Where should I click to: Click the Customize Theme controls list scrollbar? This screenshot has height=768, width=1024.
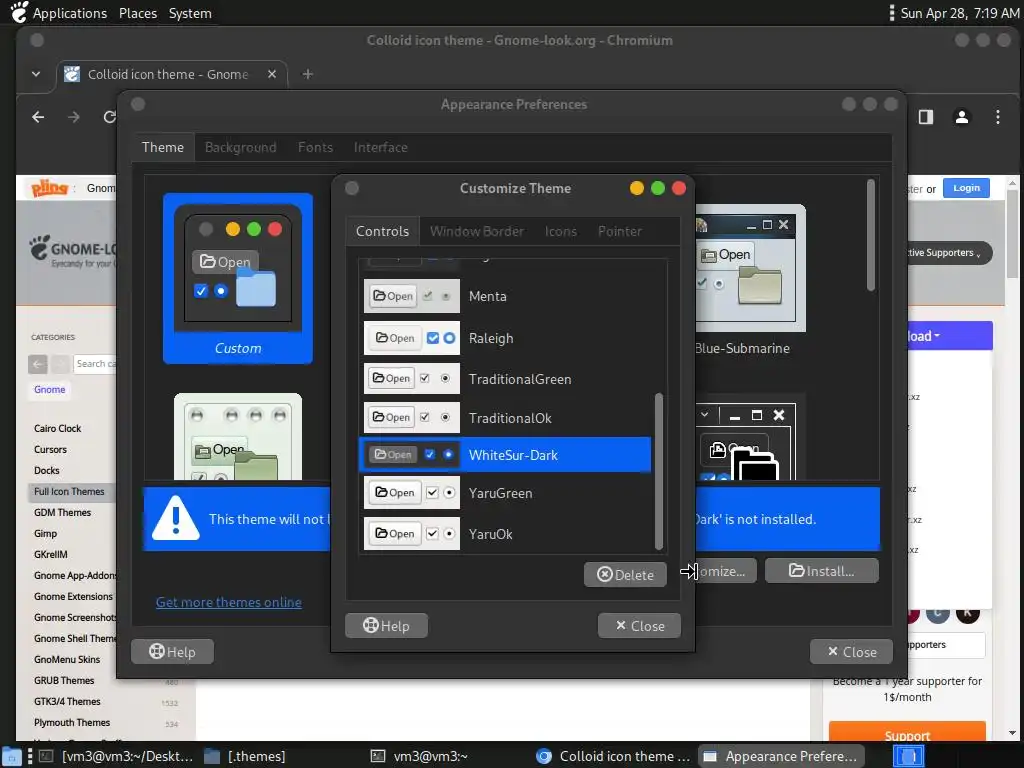tap(658, 471)
